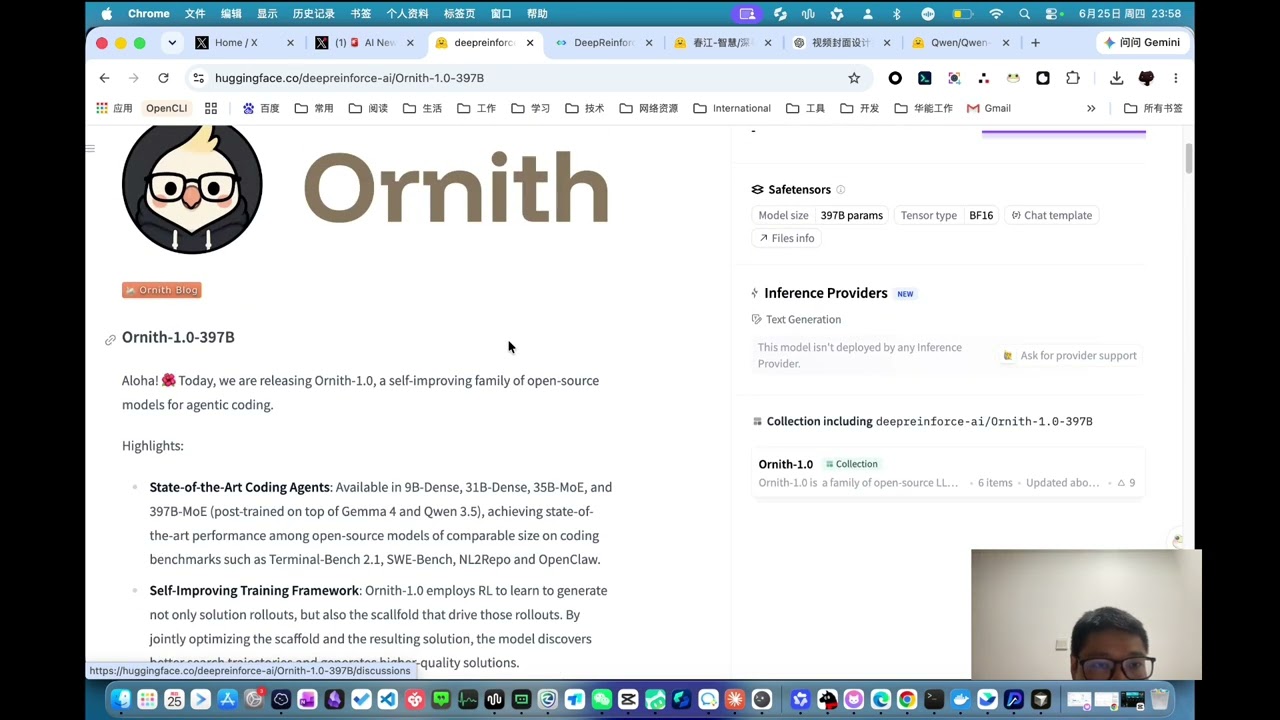Open new tab with plus button
The height and width of the screenshot is (720, 1280).
1035,43
